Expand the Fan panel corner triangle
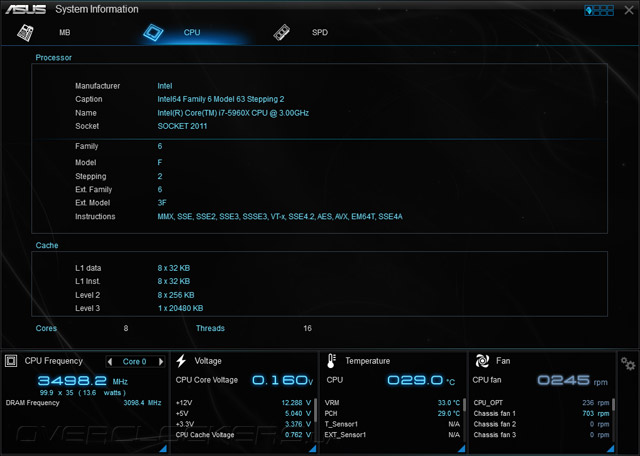The height and width of the screenshot is (456, 640). 611,449
